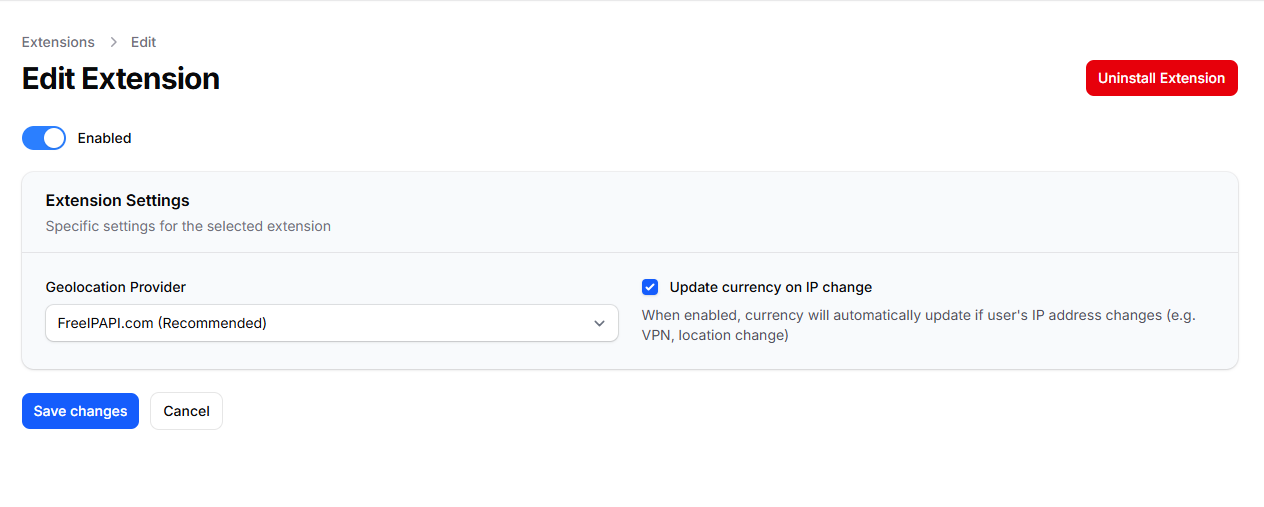Click the Geolocation Provider dropdown arrow
Screen dimensions: 1264x507
pyautogui.click(x=599, y=323)
